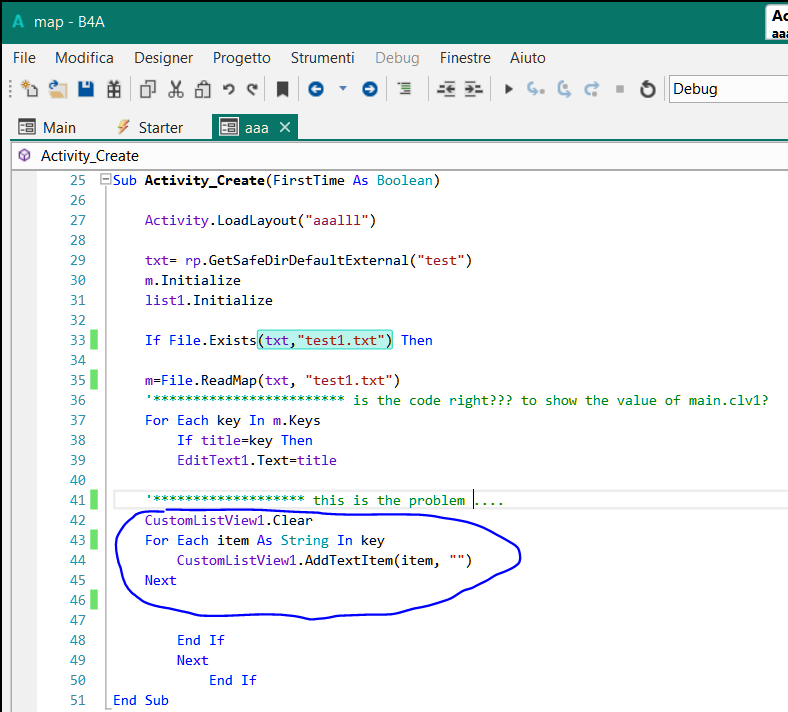Click on CustomListView1.Clear code line
The height and width of the screenshot is (712, 788).
(x=228, y=520)
